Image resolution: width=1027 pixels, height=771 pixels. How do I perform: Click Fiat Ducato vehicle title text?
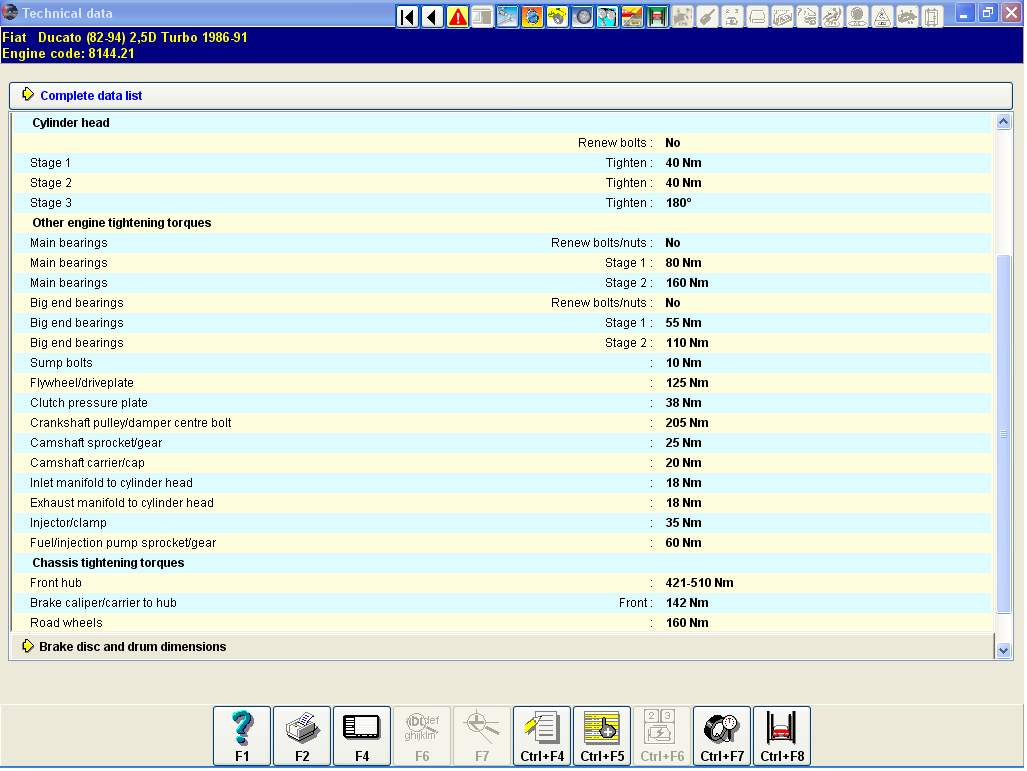[124, 37]
